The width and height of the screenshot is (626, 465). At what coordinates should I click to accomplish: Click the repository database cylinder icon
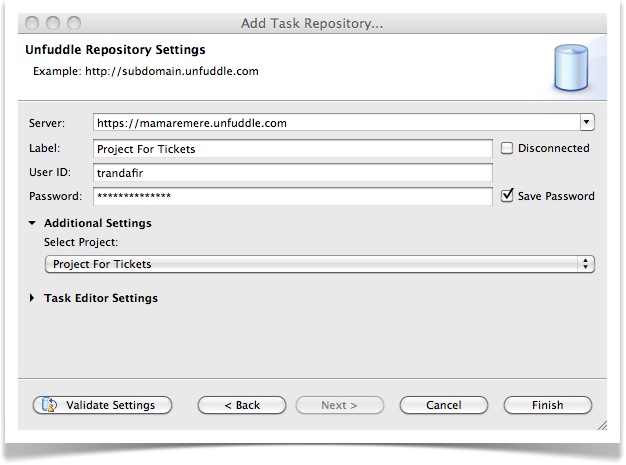(x=571, y=67)
